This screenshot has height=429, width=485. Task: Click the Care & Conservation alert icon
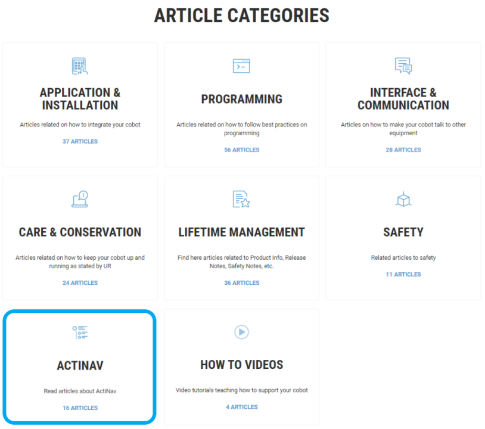pos(80,199)
